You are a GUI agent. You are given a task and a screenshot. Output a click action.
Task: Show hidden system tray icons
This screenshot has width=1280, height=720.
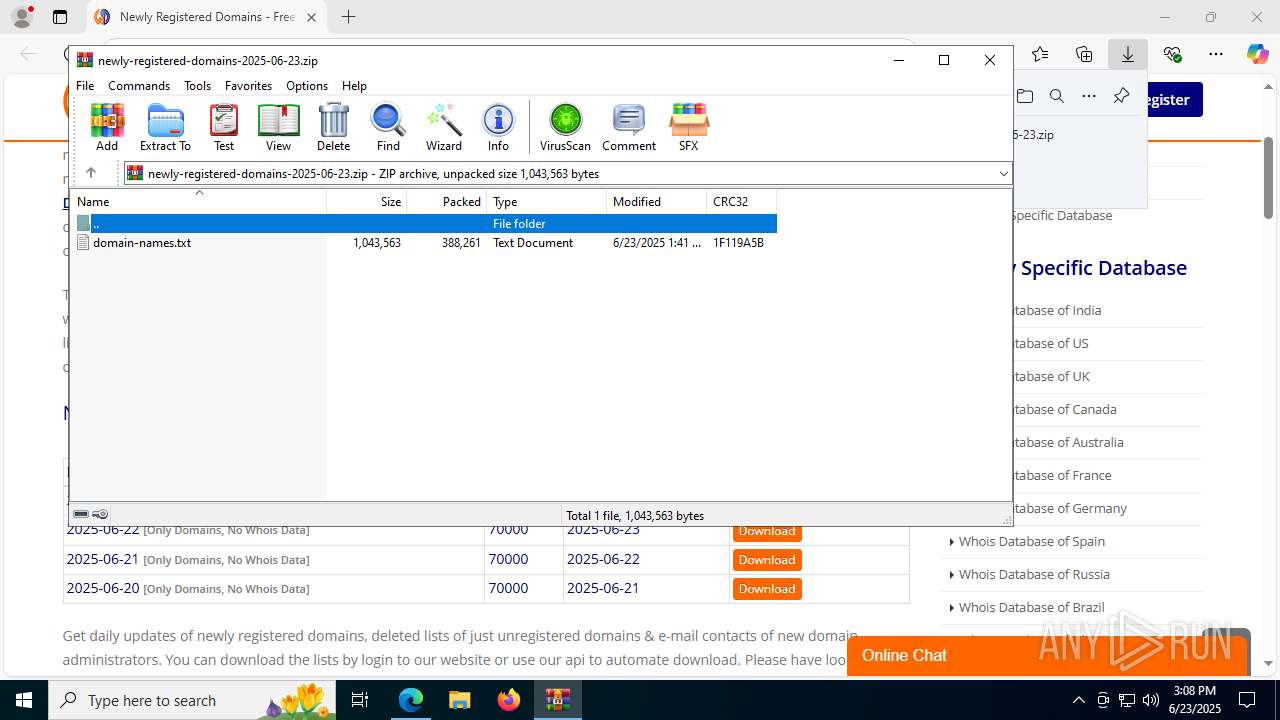point(1078,700)
